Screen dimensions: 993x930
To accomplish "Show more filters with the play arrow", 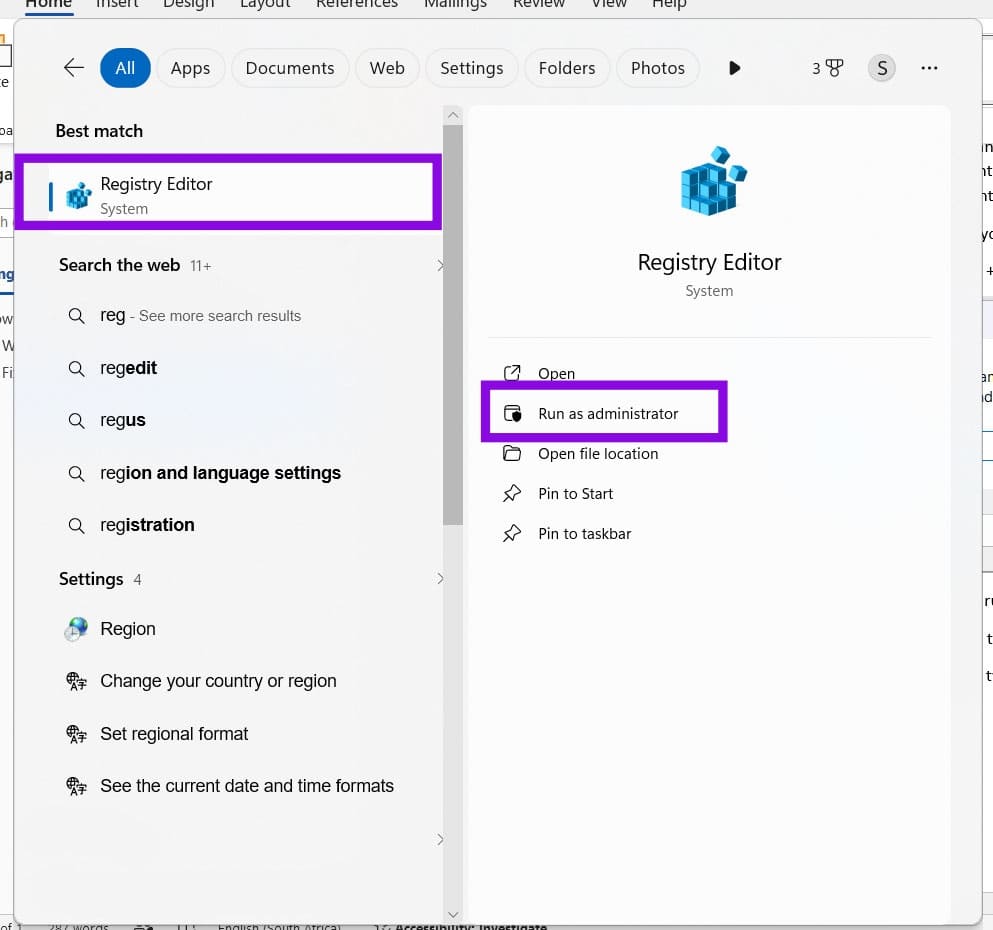I will 734,68.
